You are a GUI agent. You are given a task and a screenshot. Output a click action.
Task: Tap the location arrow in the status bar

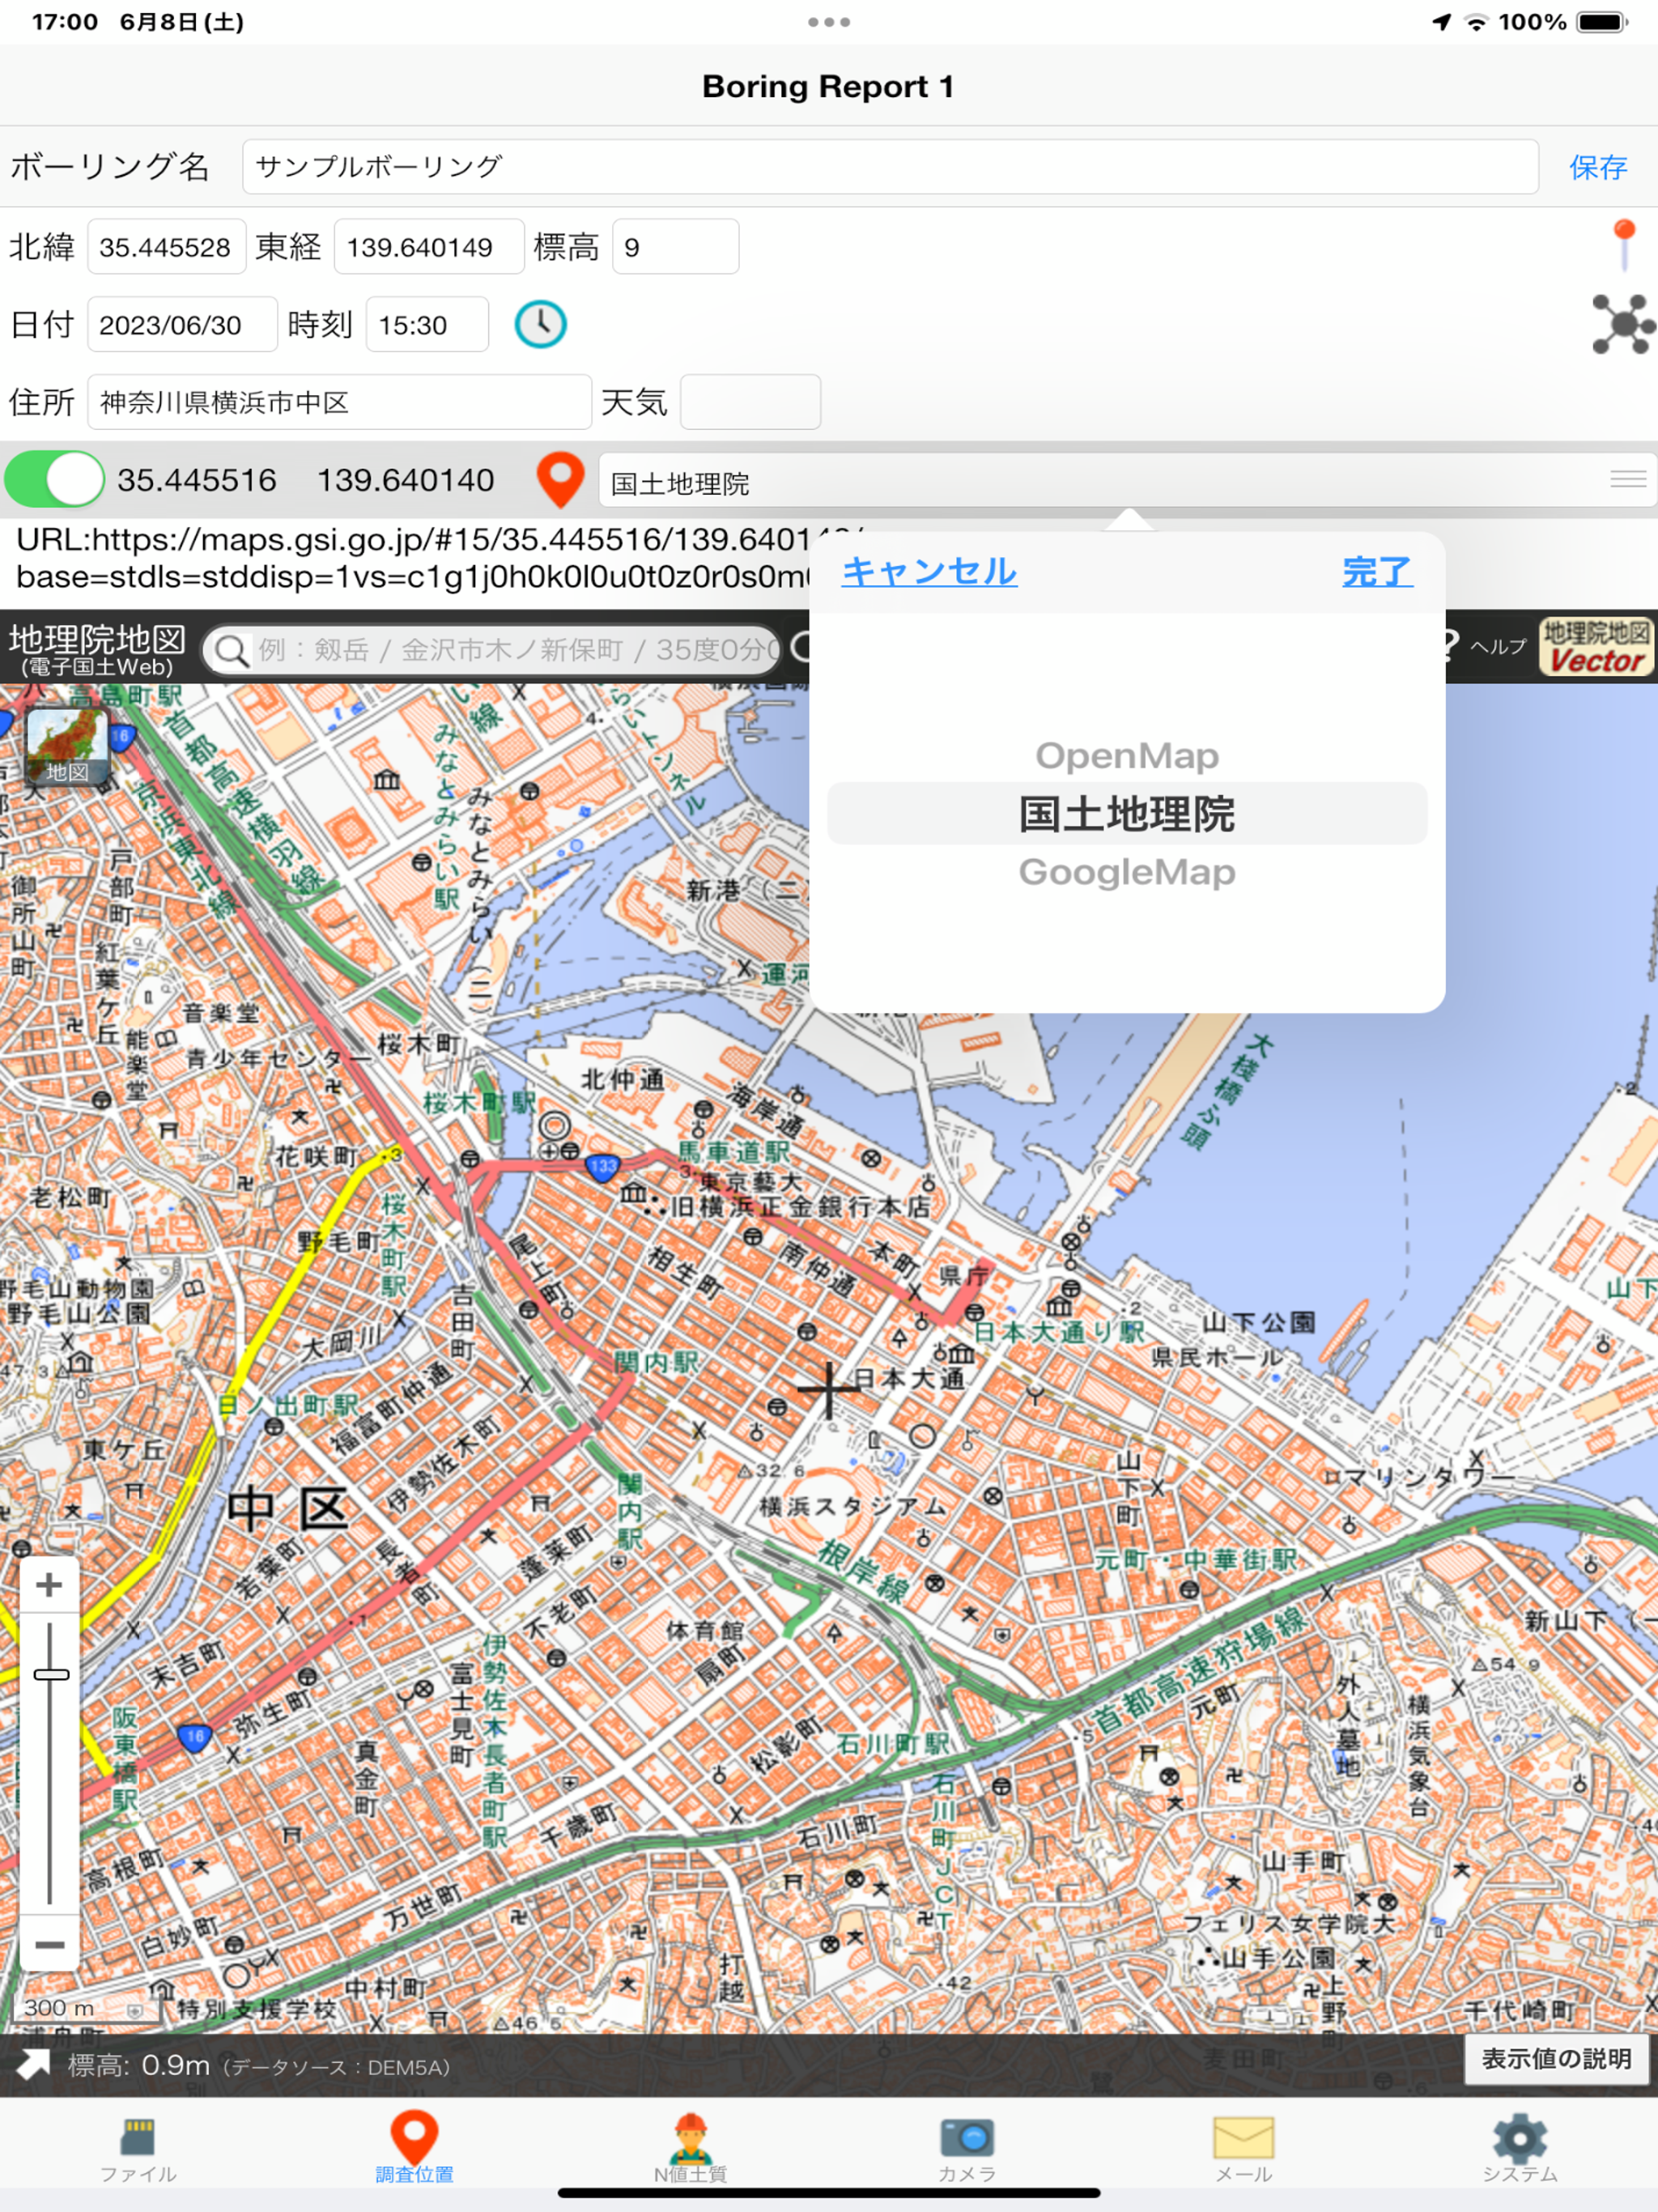click(1441, 22)
